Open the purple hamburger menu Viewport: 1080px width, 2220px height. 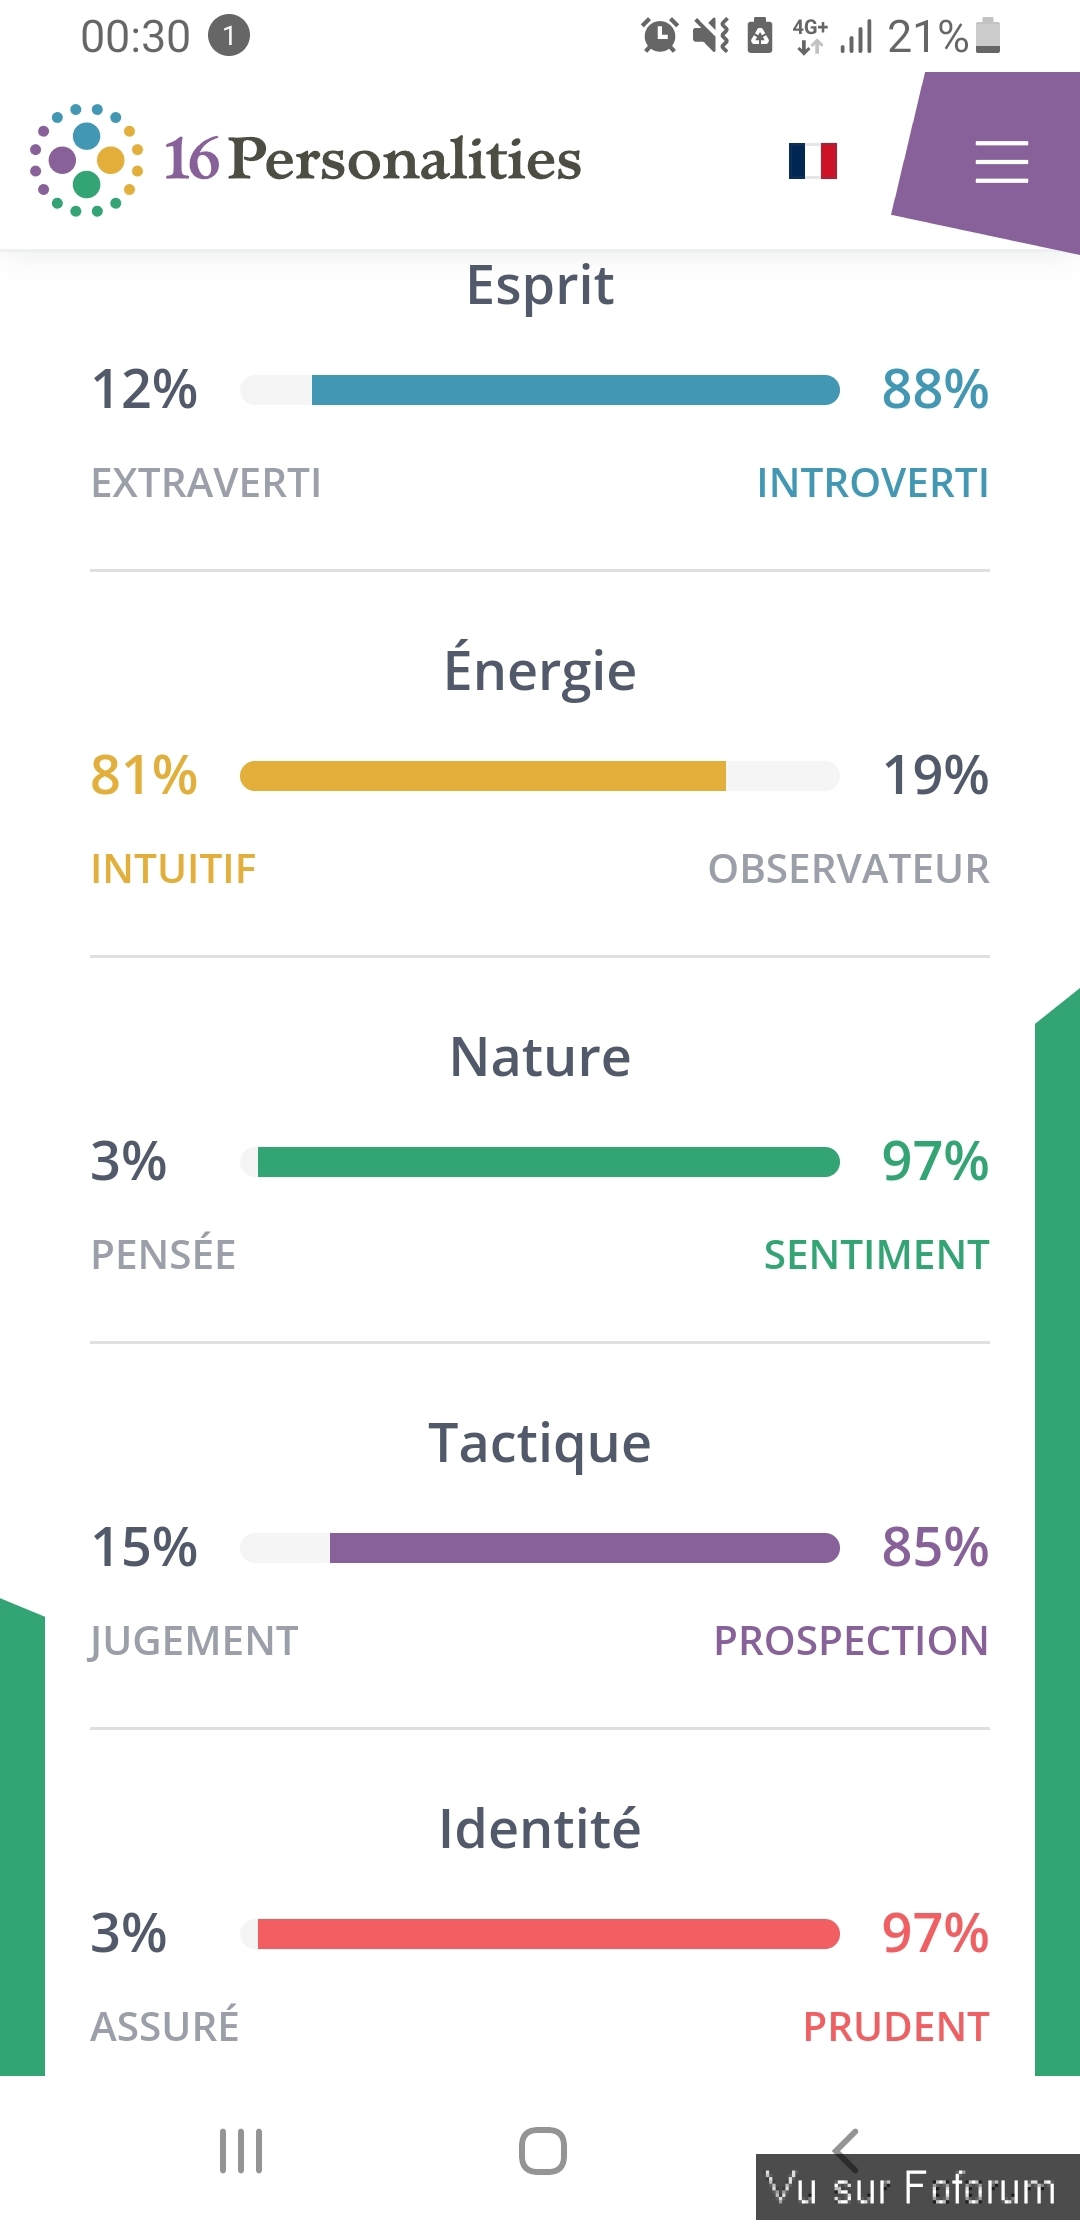1001,162
